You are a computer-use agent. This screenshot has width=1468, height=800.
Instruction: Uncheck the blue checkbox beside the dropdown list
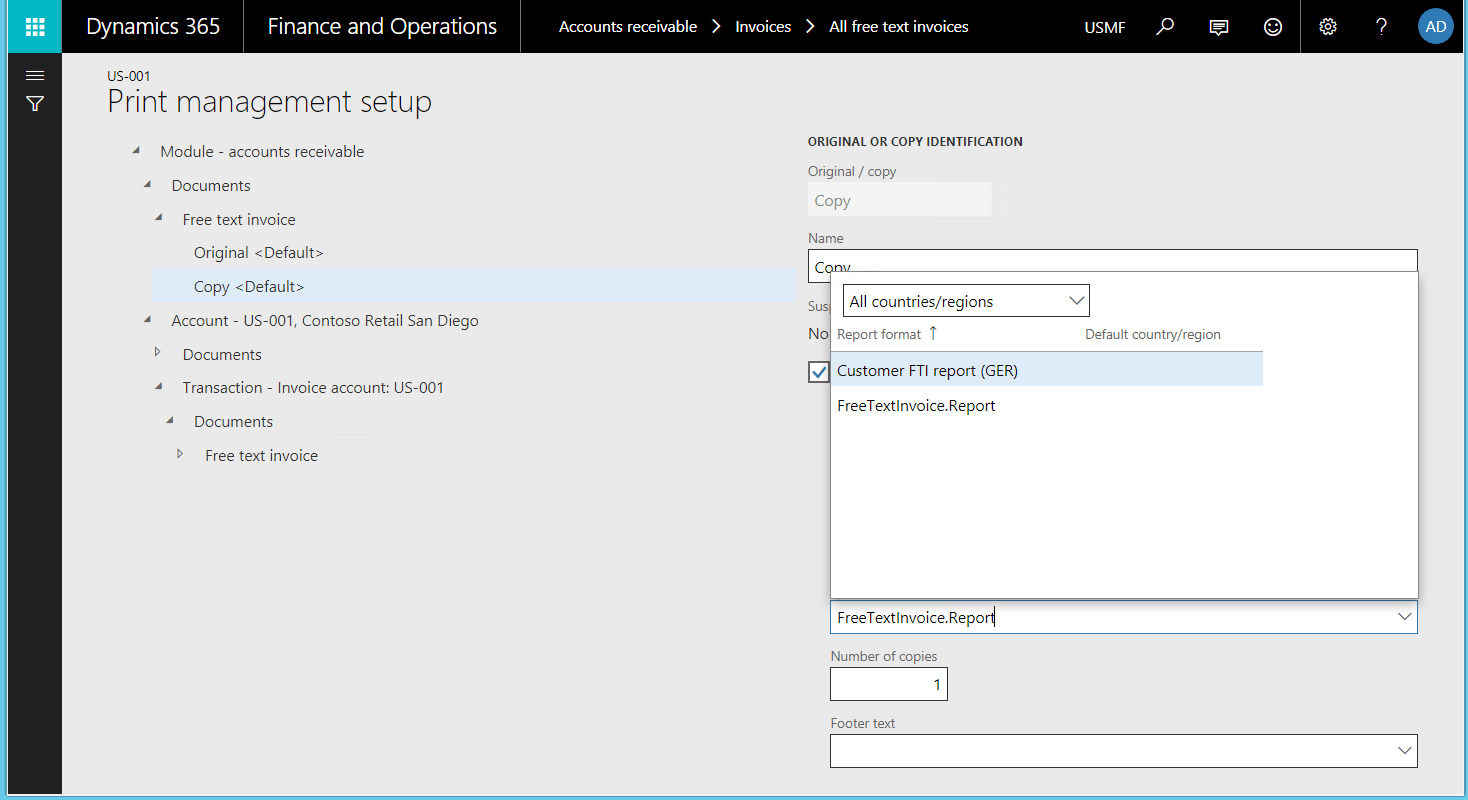click(818, 371)
